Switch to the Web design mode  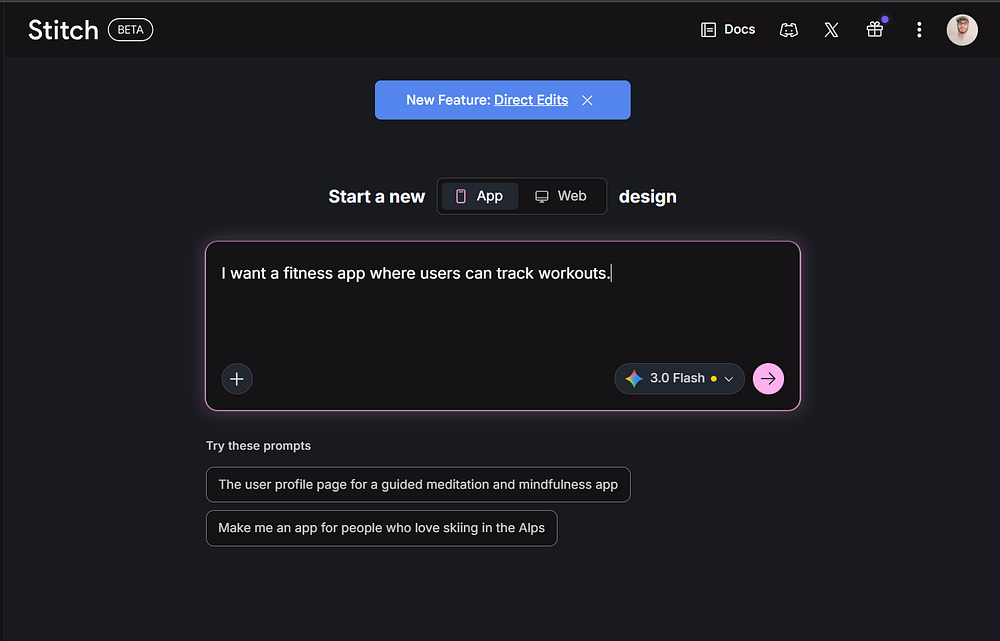coord(561,196)
